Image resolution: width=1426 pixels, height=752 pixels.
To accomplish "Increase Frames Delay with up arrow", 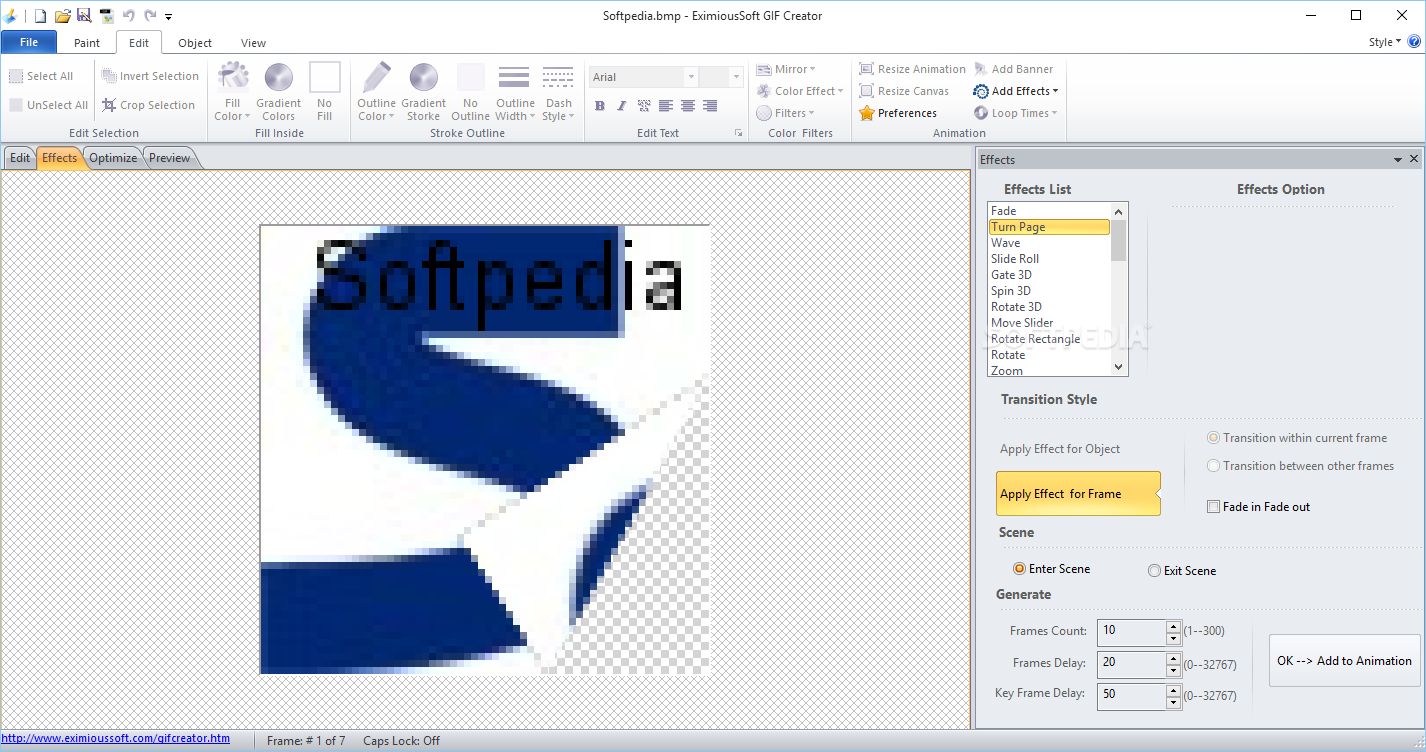I will point(1174,657).
